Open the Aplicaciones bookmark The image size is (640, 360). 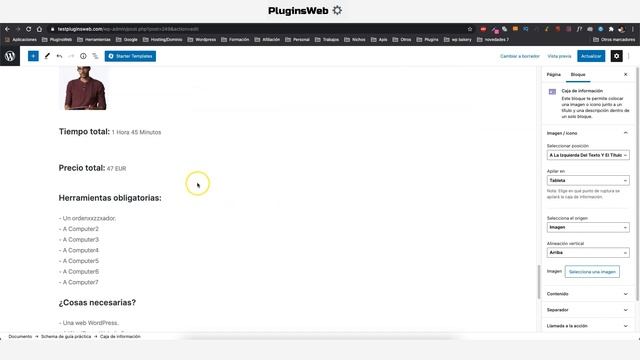click(20, 40)
